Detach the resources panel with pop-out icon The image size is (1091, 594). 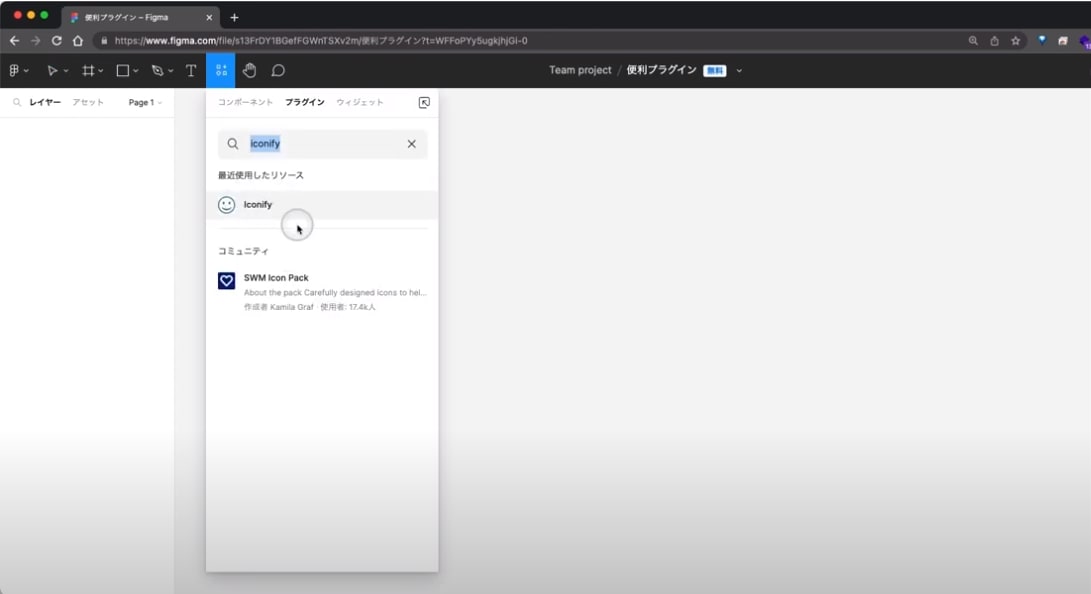424,103
